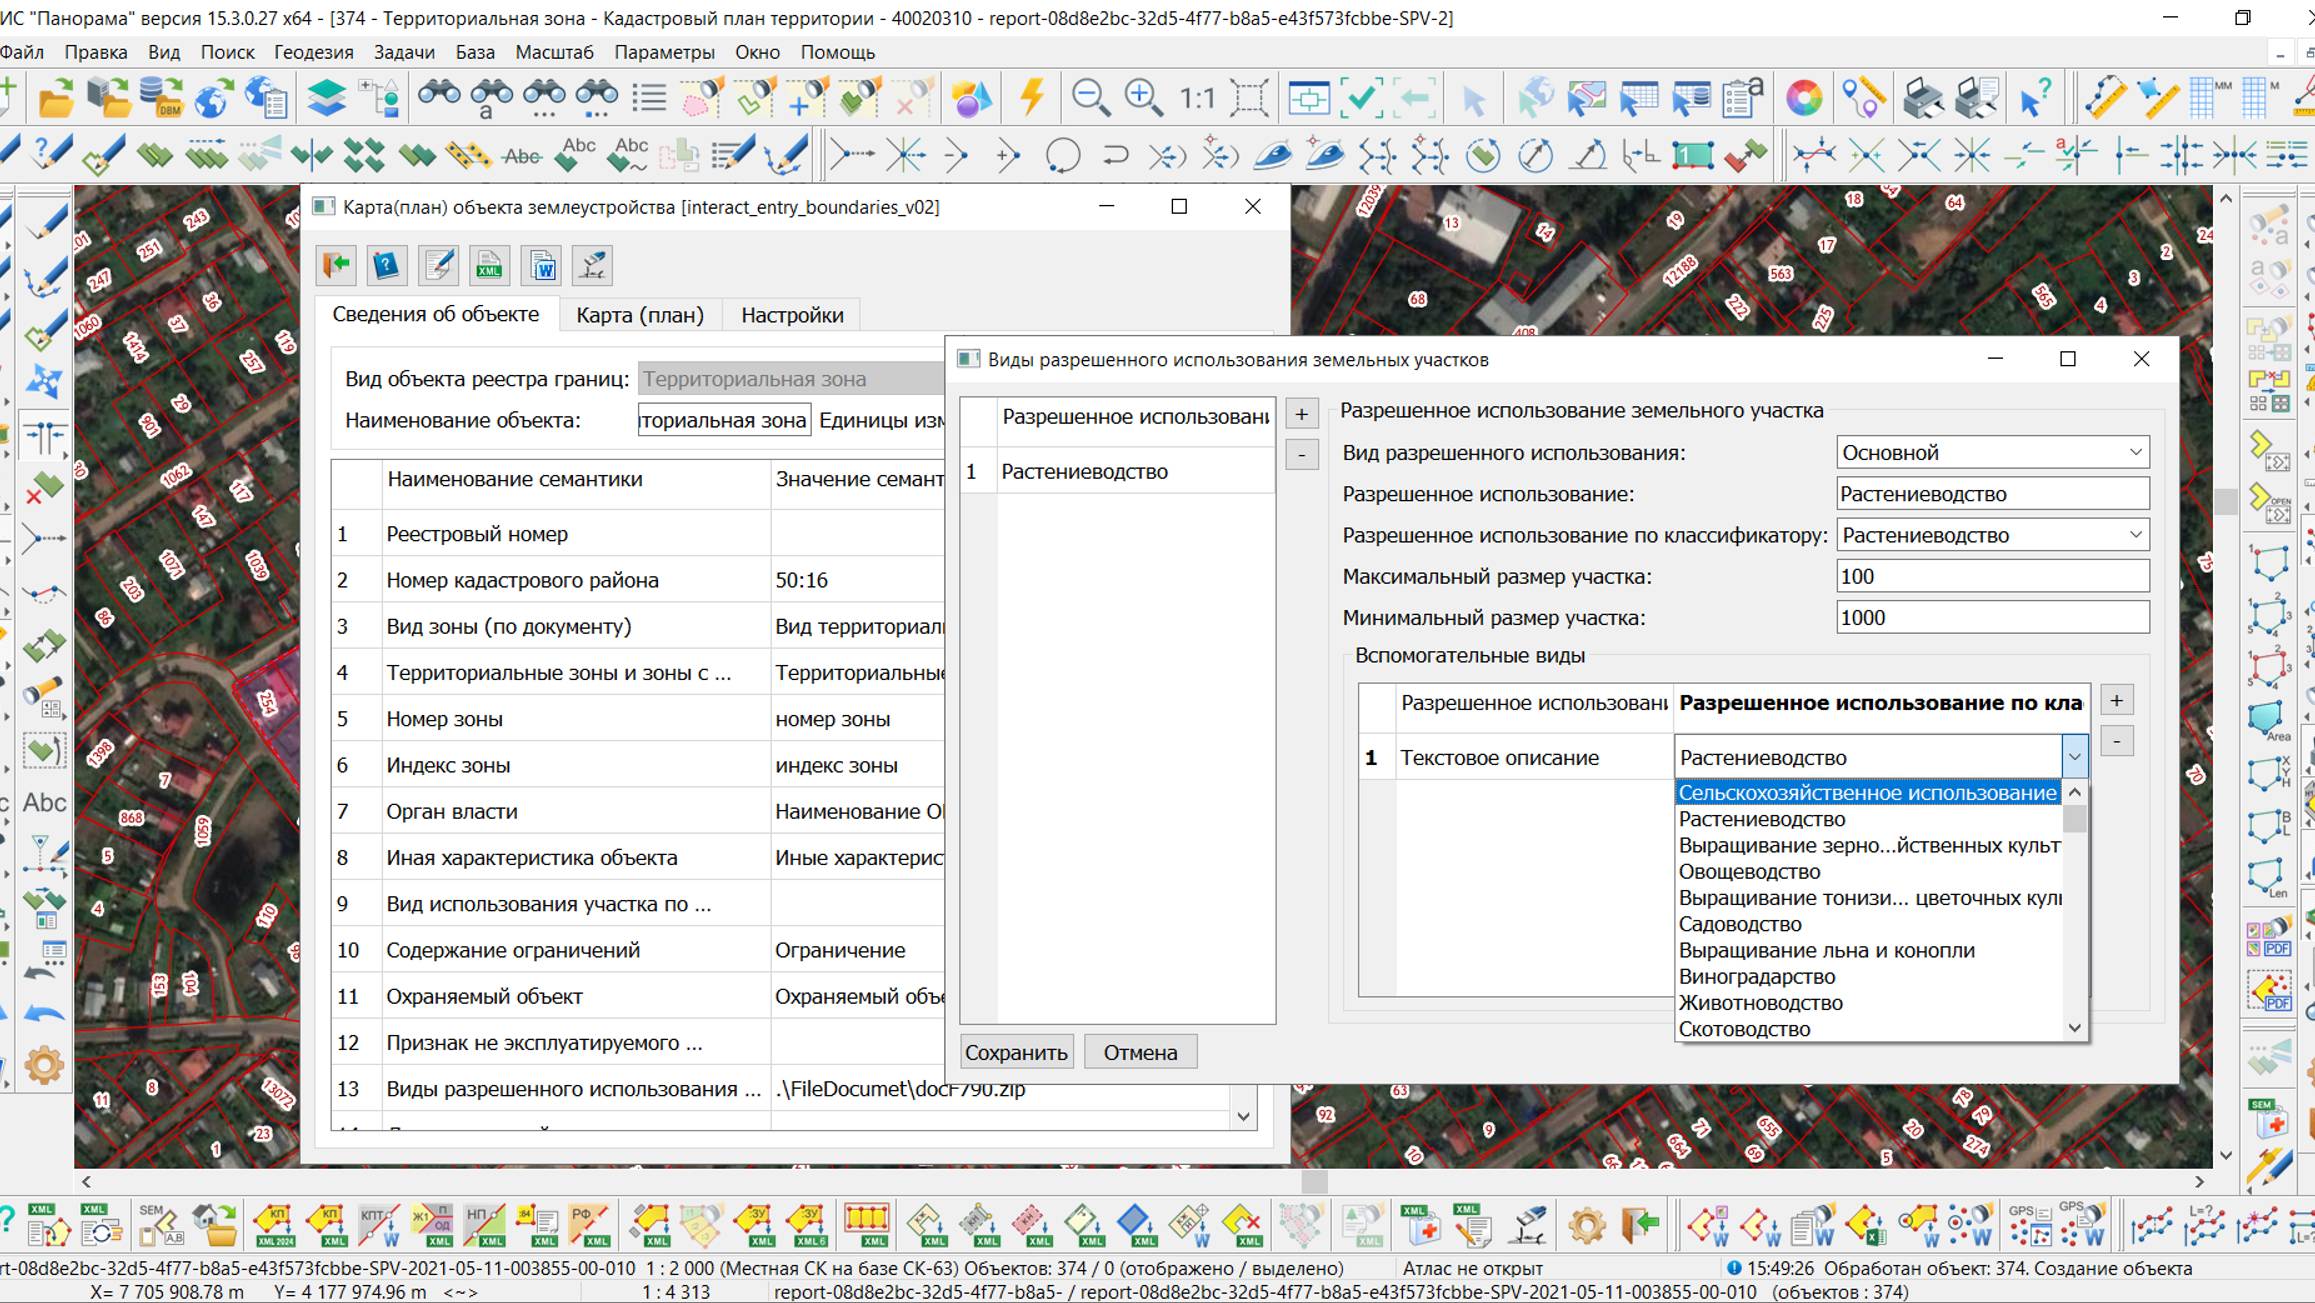Click the open folder icon in toolbar
Screen dimensions: 2315x1303
tap(56, 98)
